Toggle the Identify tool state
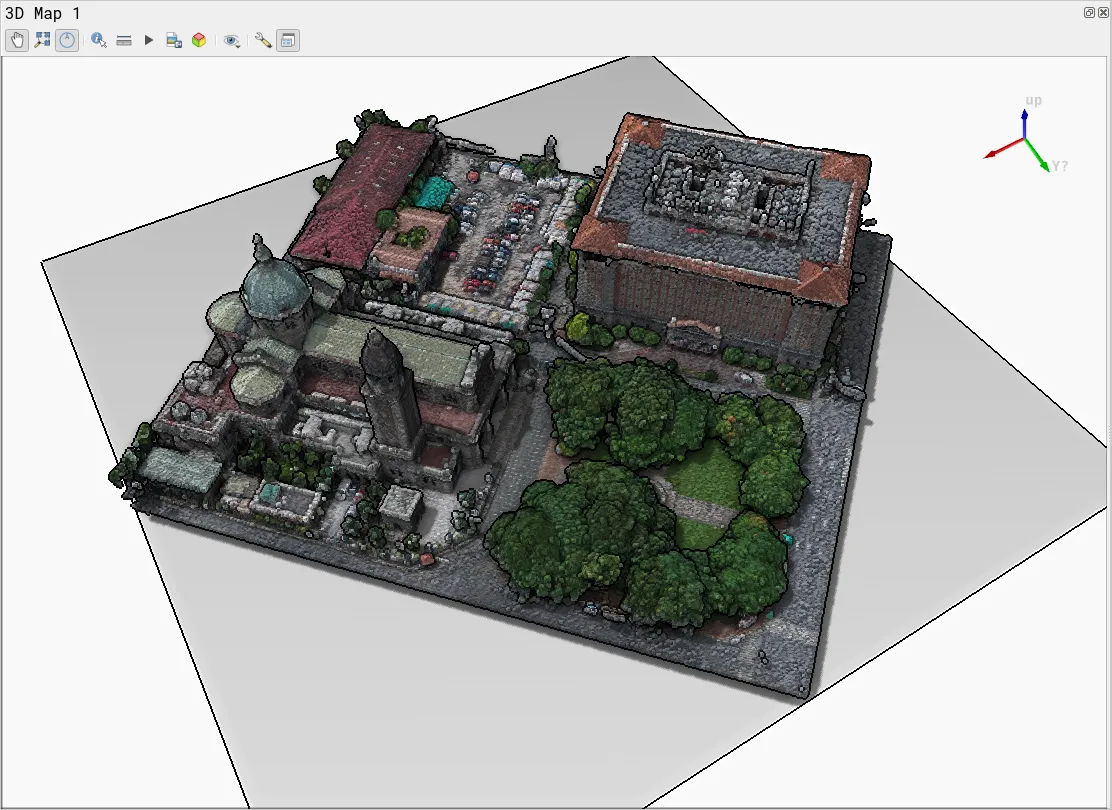 98,40
